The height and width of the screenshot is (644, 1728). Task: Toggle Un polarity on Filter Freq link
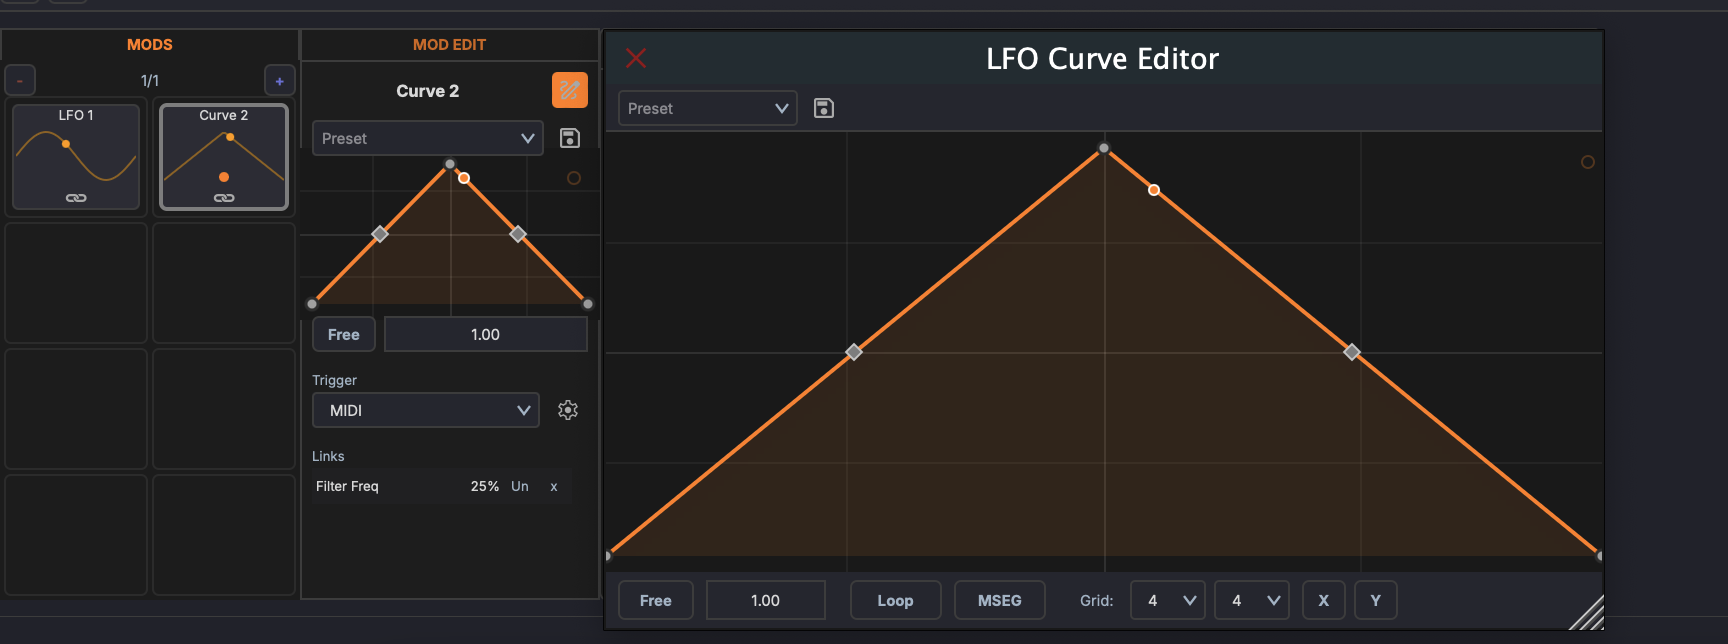point(520,486)
